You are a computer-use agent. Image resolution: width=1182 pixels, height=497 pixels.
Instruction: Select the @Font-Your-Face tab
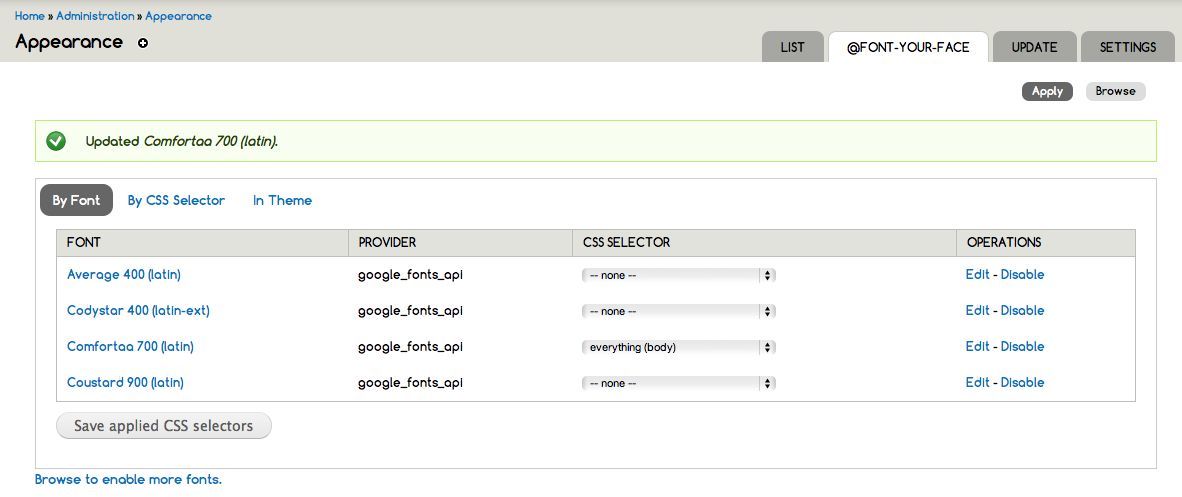pyautogui.click(x=908, y=47)
